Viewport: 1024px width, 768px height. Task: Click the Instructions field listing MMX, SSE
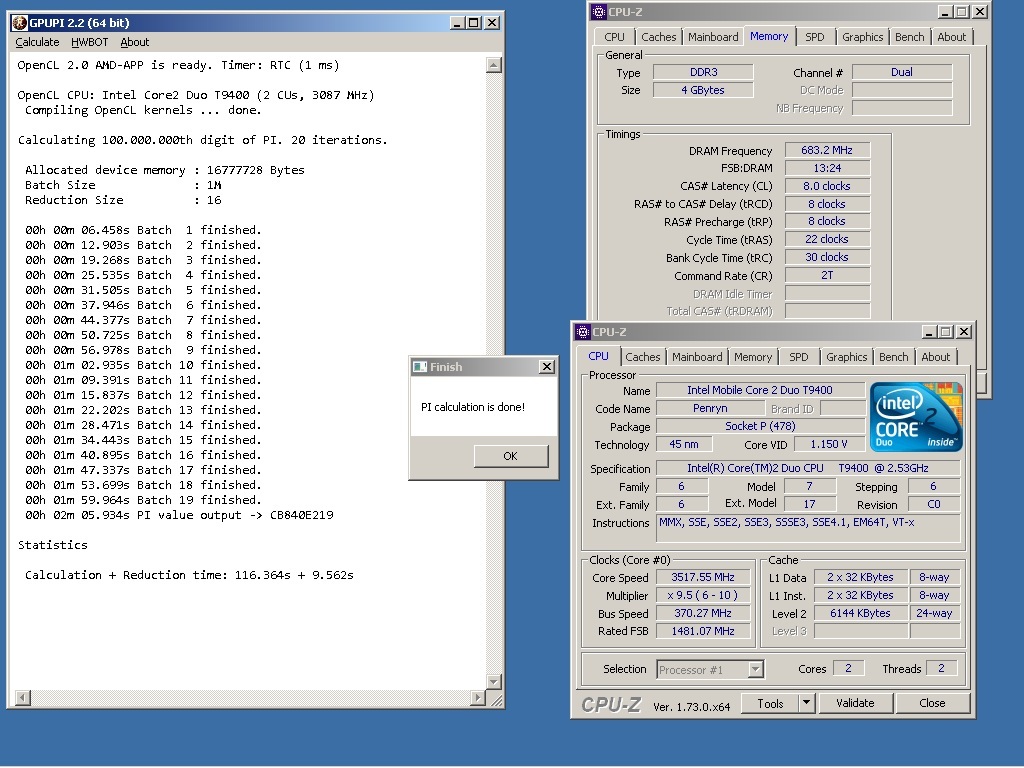point(808,528)
